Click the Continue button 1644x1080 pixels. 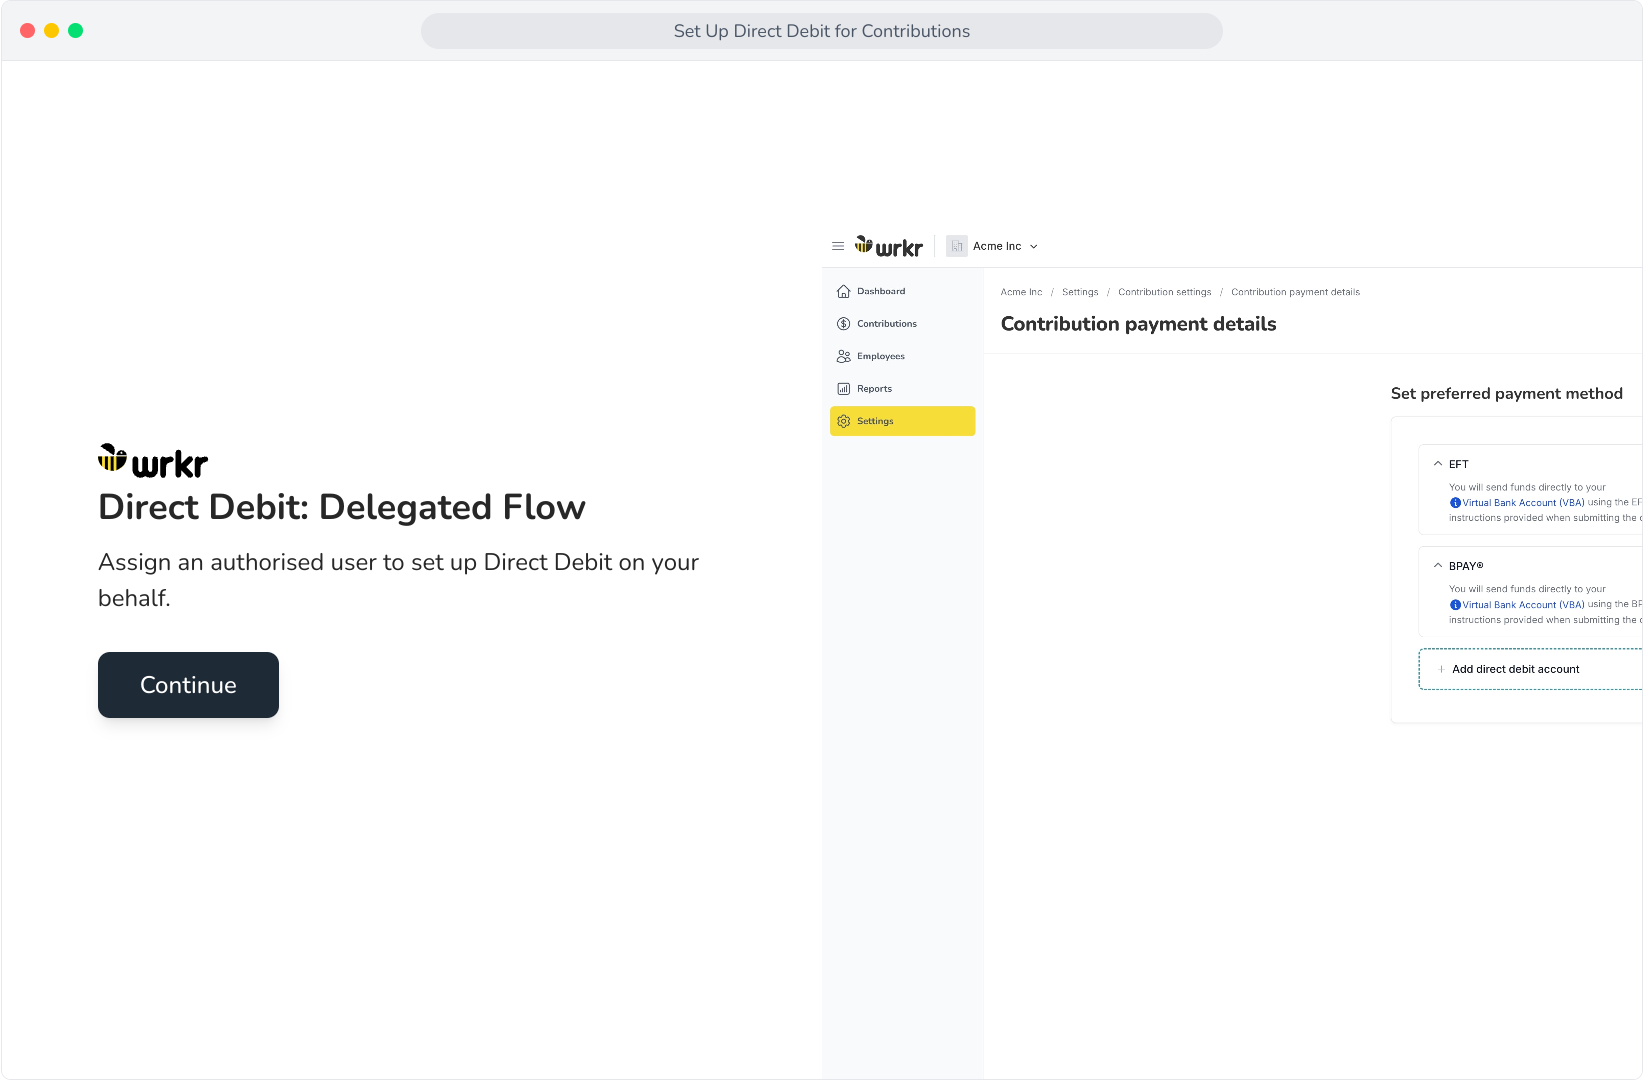188,685
